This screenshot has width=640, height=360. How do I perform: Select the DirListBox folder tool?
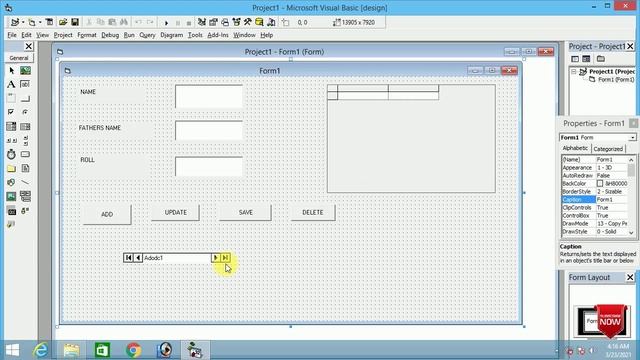click(11, 169)
